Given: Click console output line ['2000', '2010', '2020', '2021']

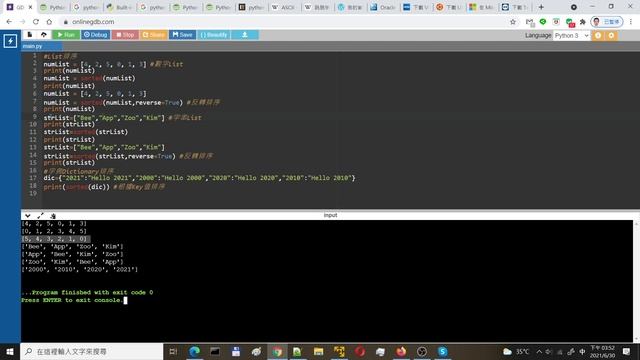Looking at the screenshot, I should pos(79,269).
